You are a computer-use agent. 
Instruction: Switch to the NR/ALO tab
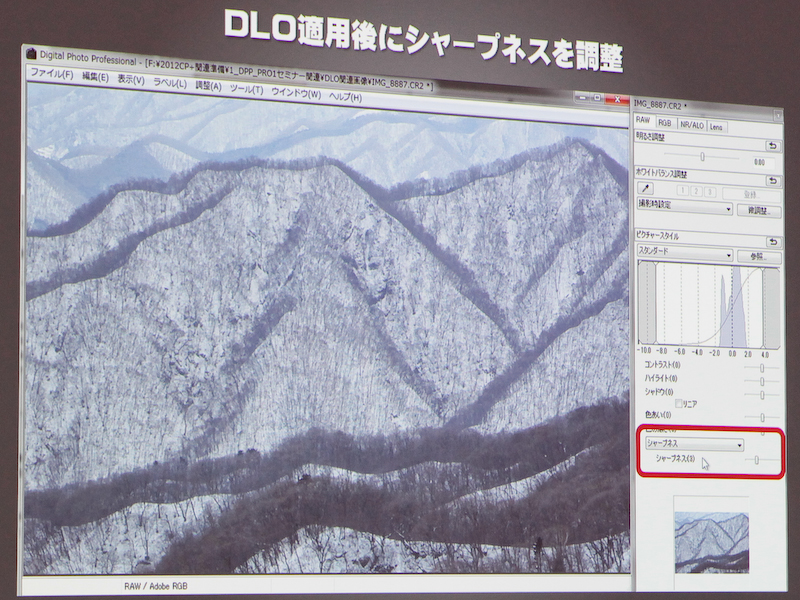692,124
